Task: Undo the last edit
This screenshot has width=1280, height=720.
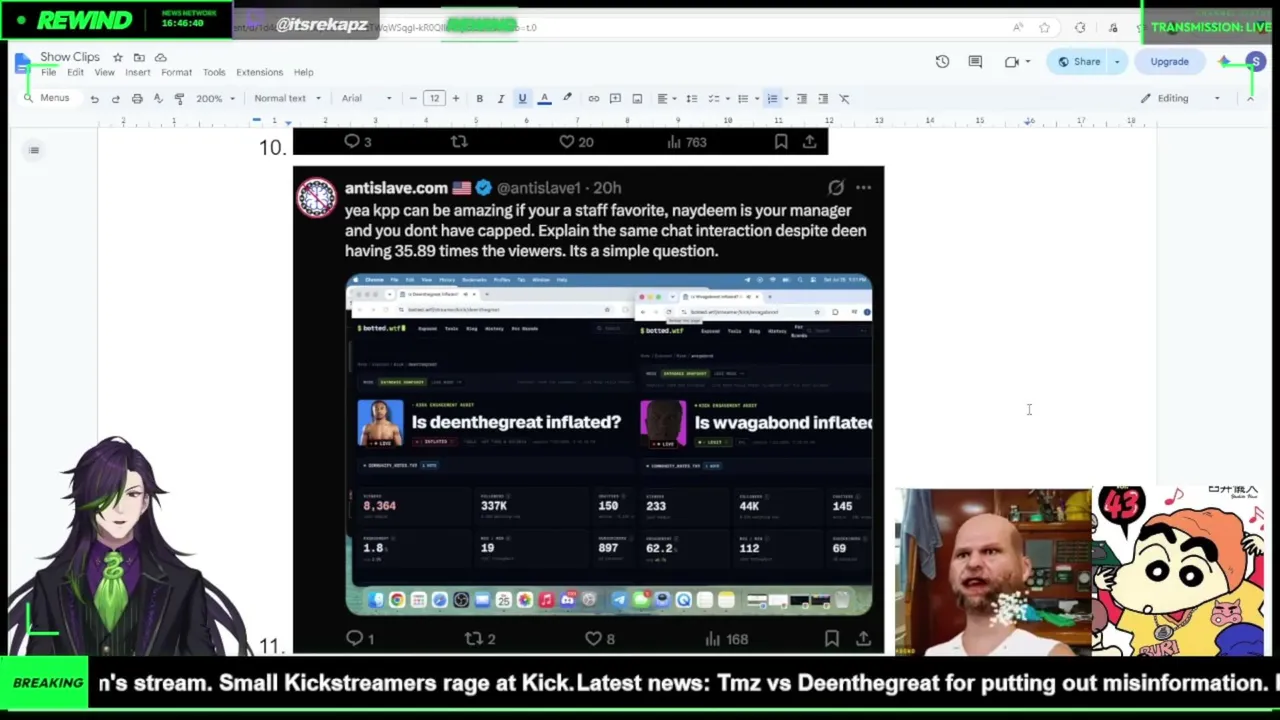Action: 94,99
